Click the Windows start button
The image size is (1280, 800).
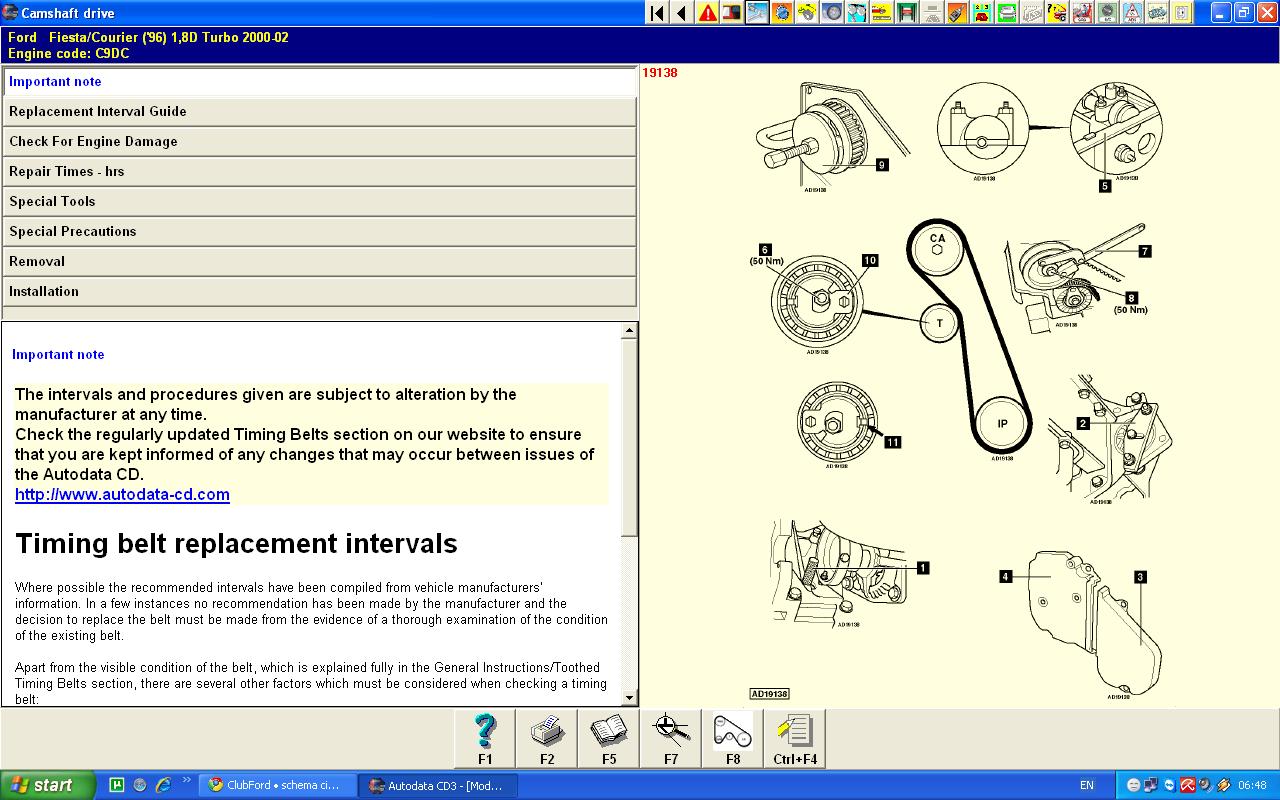47,785
